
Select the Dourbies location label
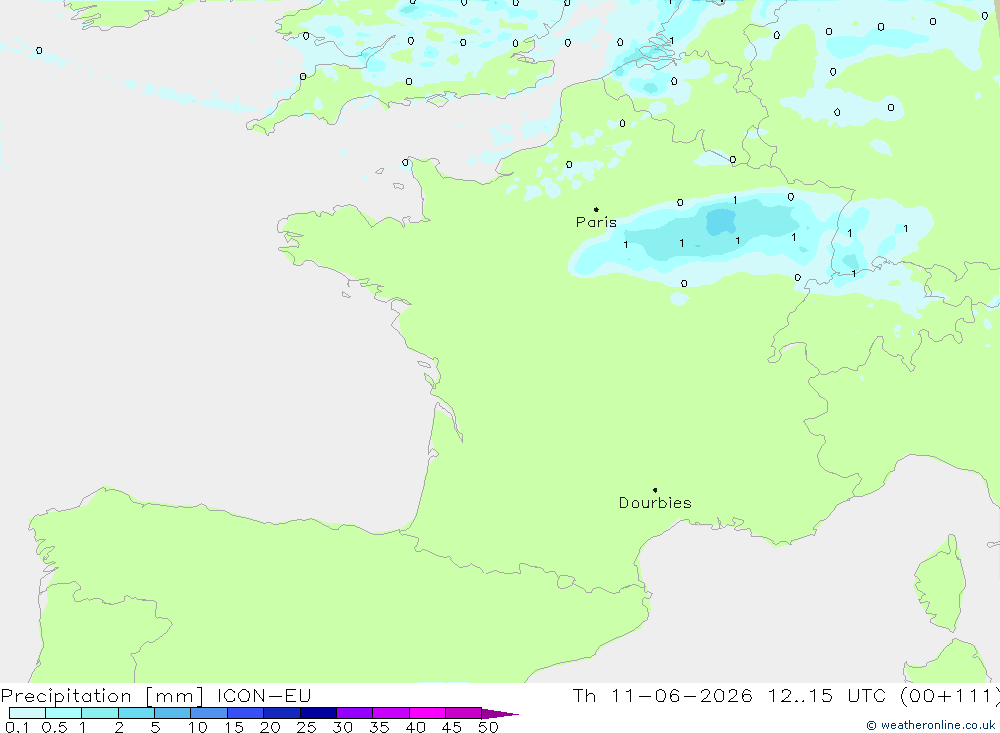[655, 503]
